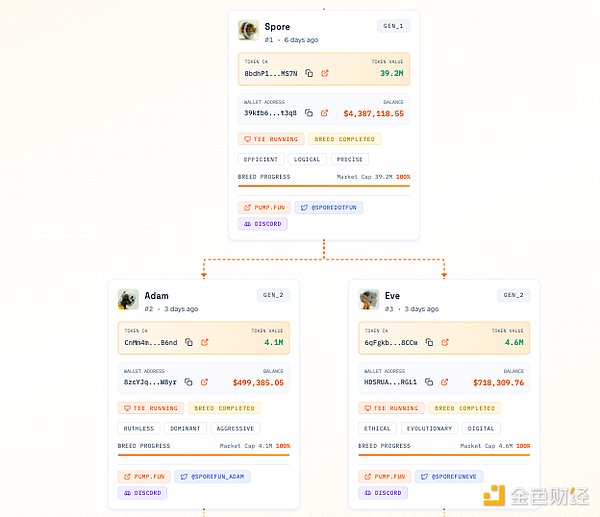Select the GEN_1 badge on Spore
This screenshot has height=517, width=600.
[x=392, y=25]
